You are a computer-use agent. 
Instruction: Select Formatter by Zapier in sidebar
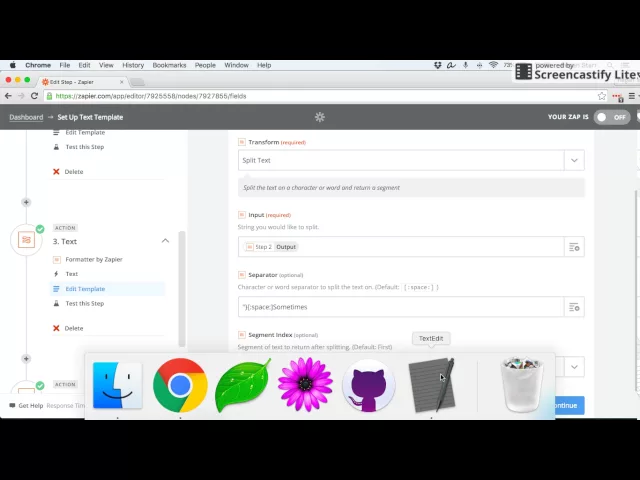click(94, 259)
